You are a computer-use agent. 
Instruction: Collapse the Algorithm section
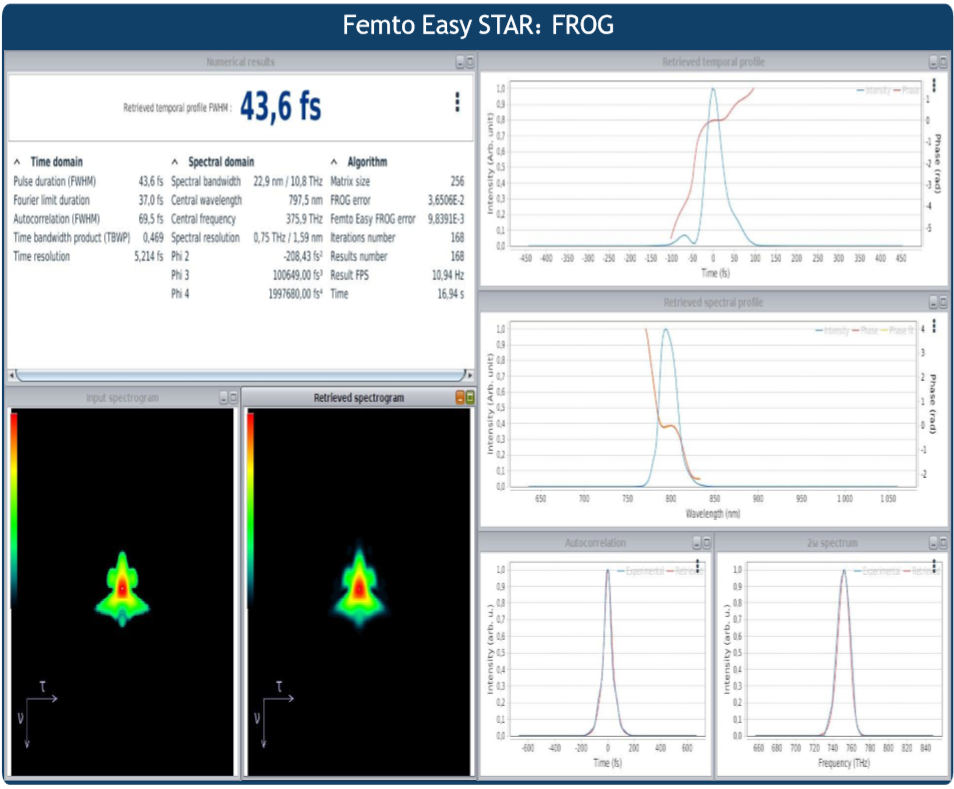coord(334,162)
